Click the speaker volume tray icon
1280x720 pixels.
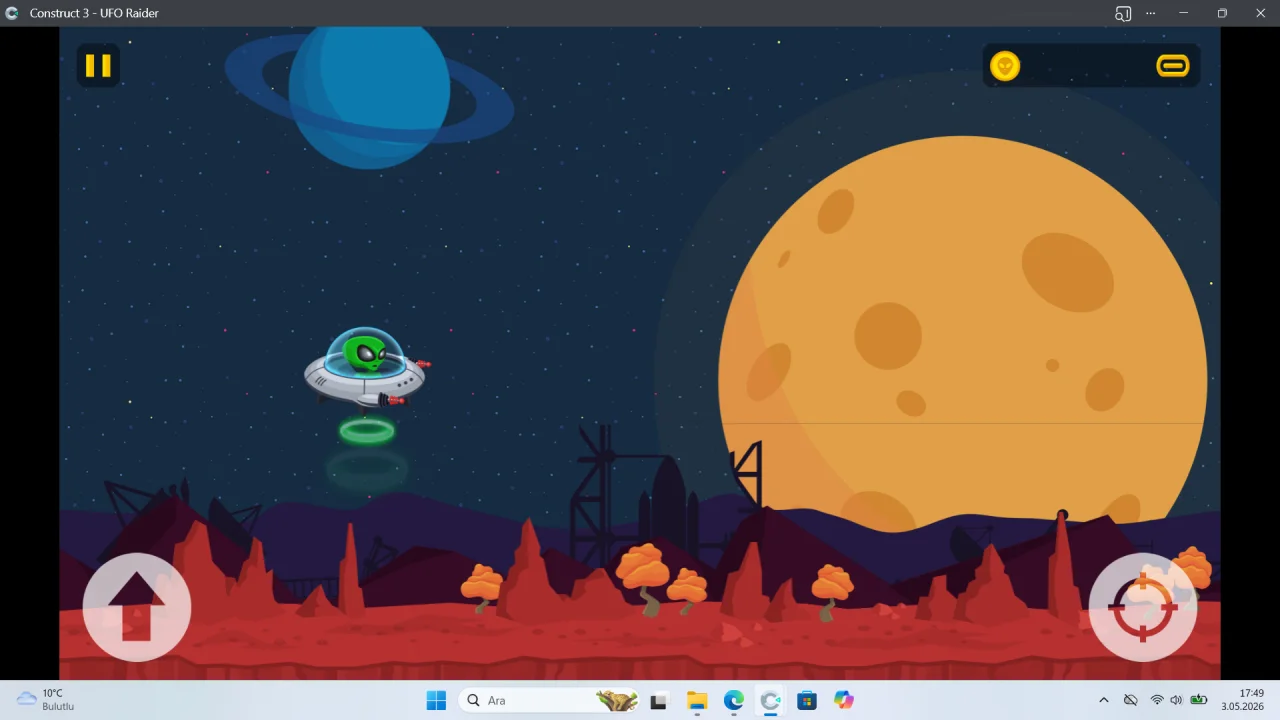(1176, 700)
